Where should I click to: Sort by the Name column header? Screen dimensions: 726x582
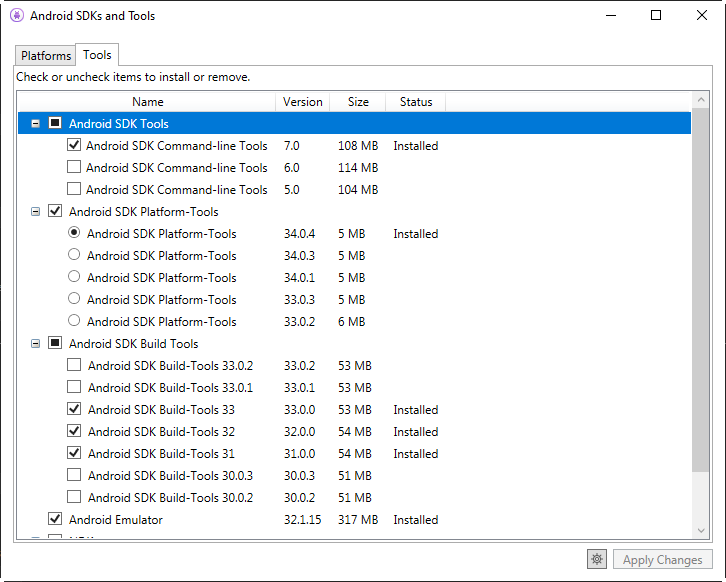click(x=147, y=102)
